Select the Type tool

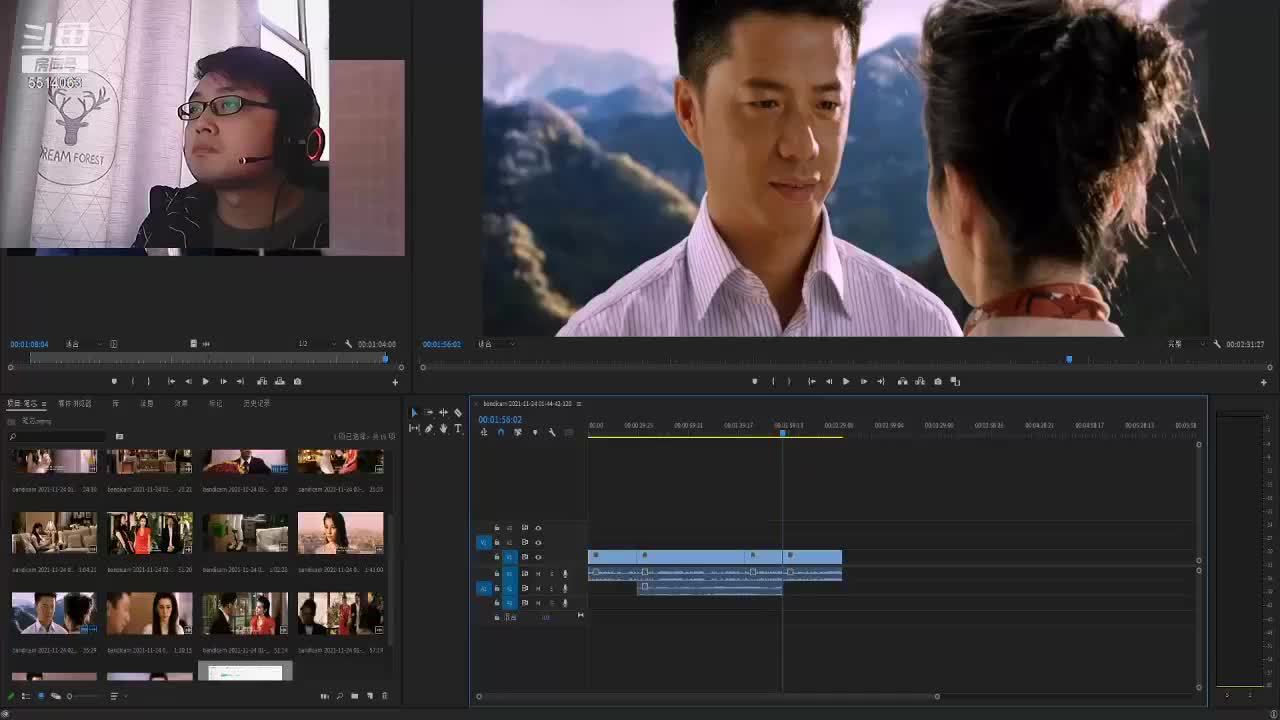[458, 429]
